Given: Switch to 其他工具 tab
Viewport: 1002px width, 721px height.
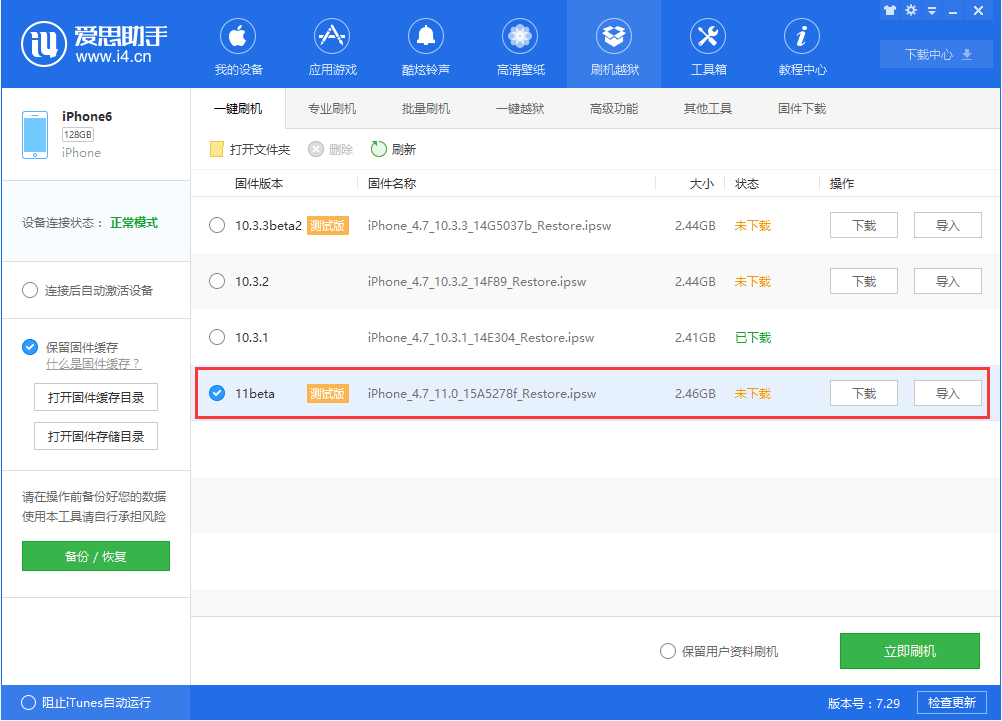Looking at the screenshot, I should point(707,109).
